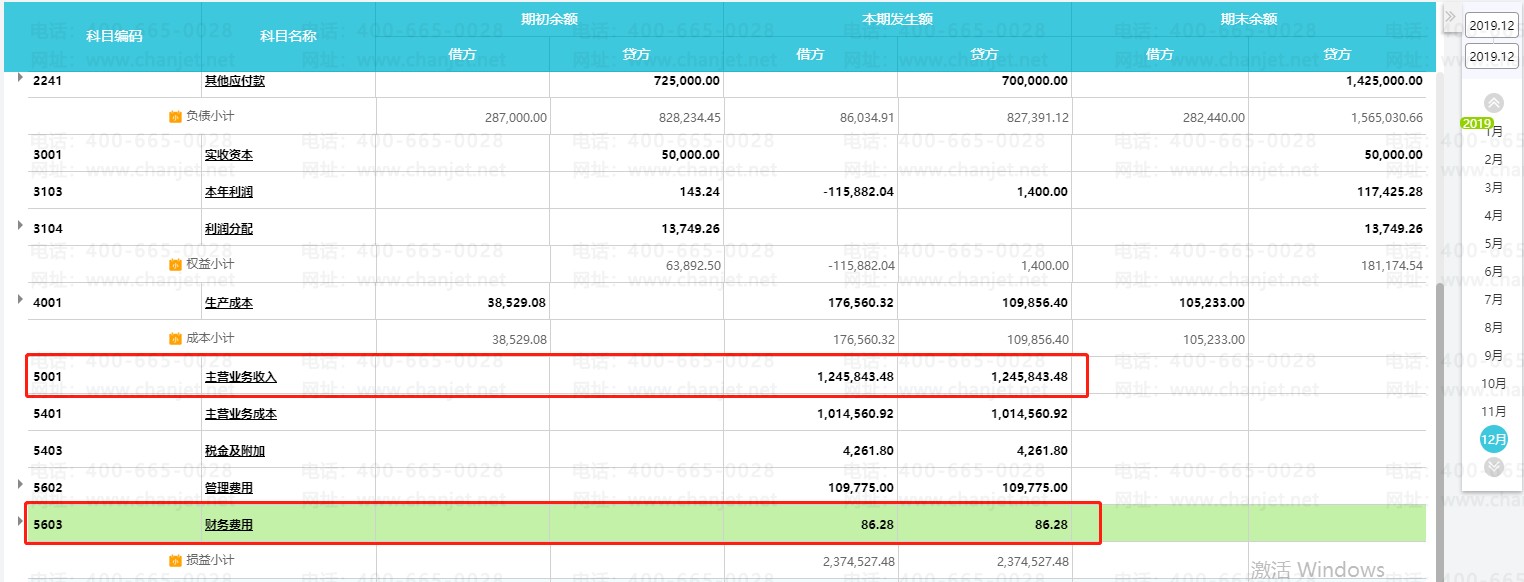Screen dimensions: 1524x582
Task: Click the 负债小计 subtotal icon
Action: 175,116
